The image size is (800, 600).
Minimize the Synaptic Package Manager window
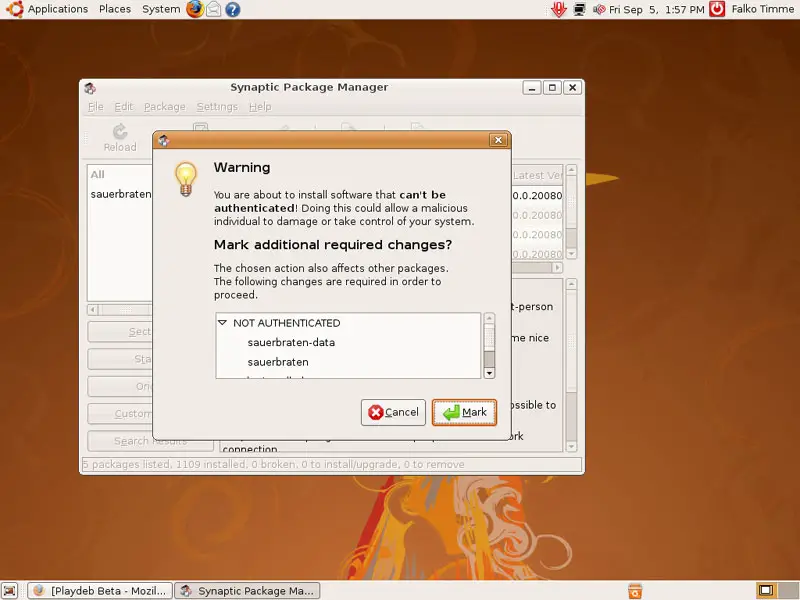(x=532, y=88)
